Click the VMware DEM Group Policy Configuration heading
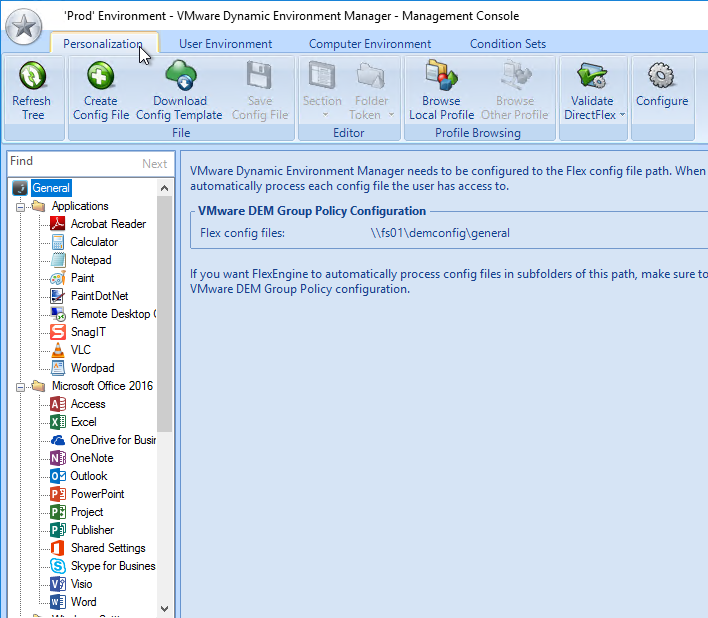This screenshot has height=618, width=708. [x=312, y=211]
